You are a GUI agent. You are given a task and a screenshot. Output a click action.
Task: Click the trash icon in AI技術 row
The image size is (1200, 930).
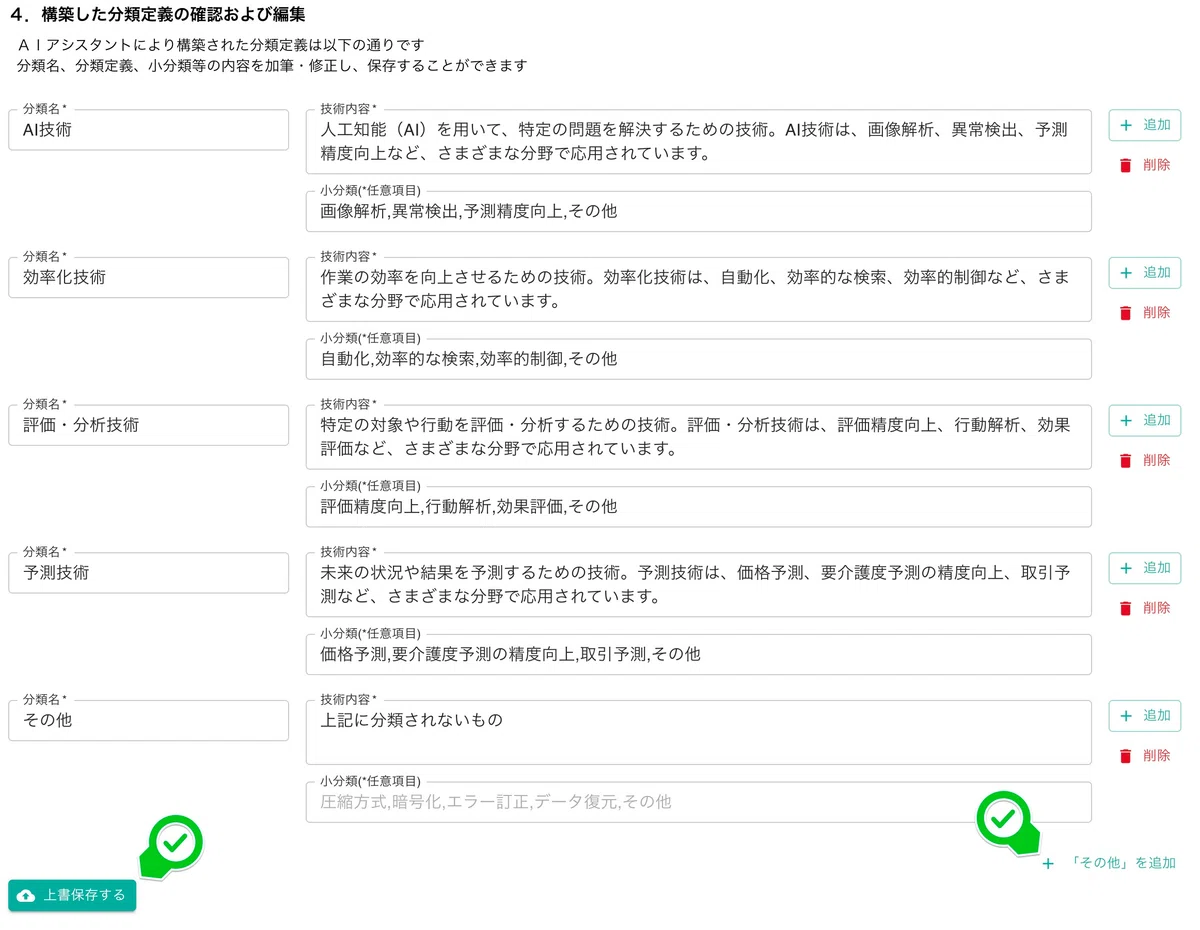coord(1126,166)
